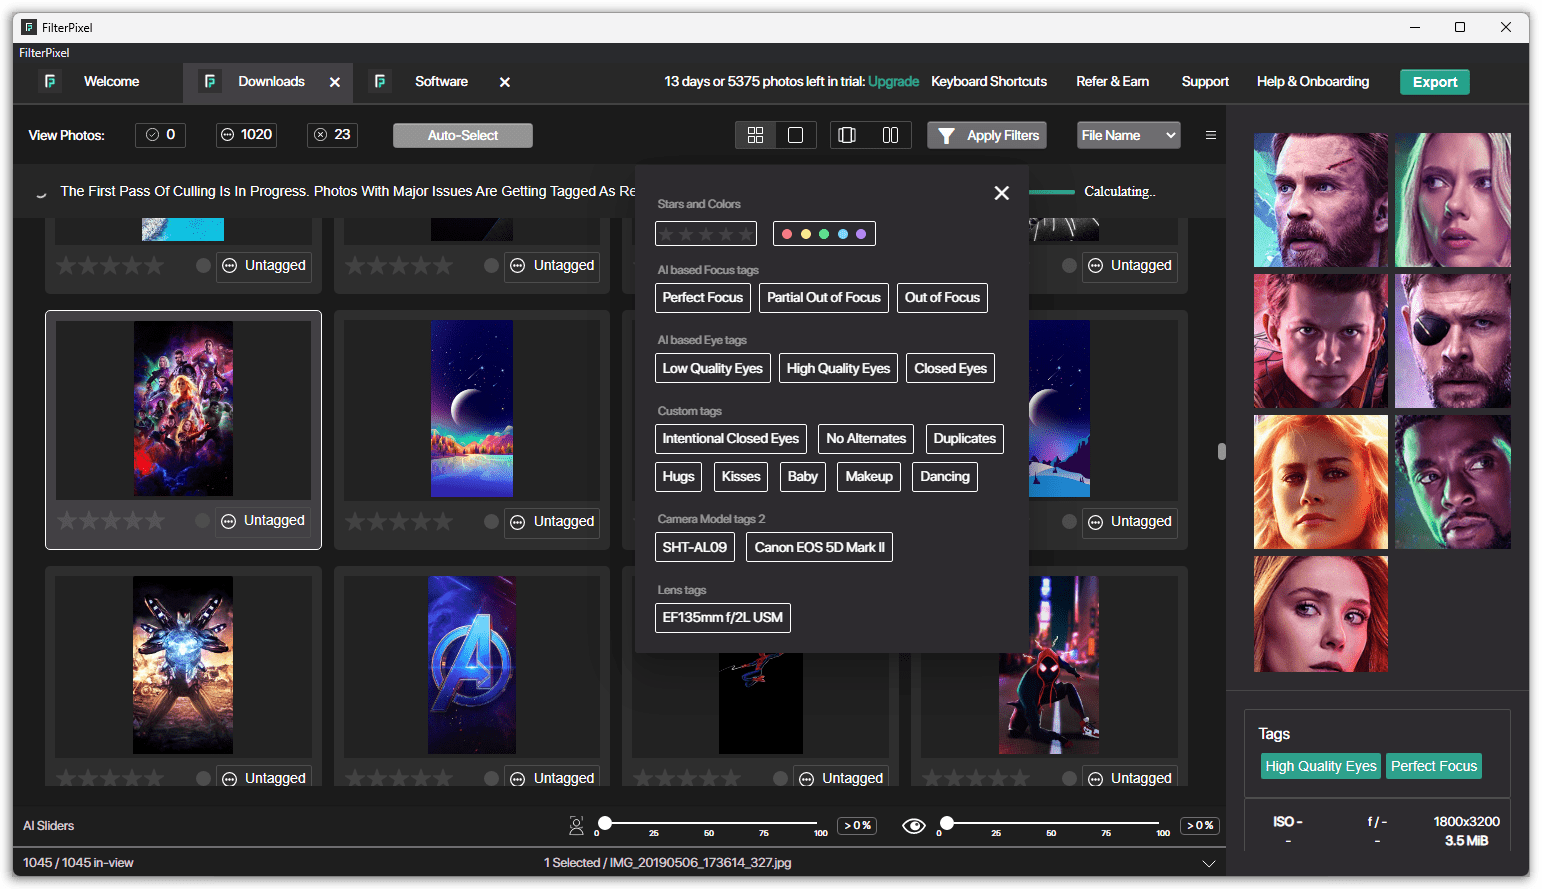The image size is (1542, 889).
Task: Click the Auto-Select button
Action: tap(462, 135)
